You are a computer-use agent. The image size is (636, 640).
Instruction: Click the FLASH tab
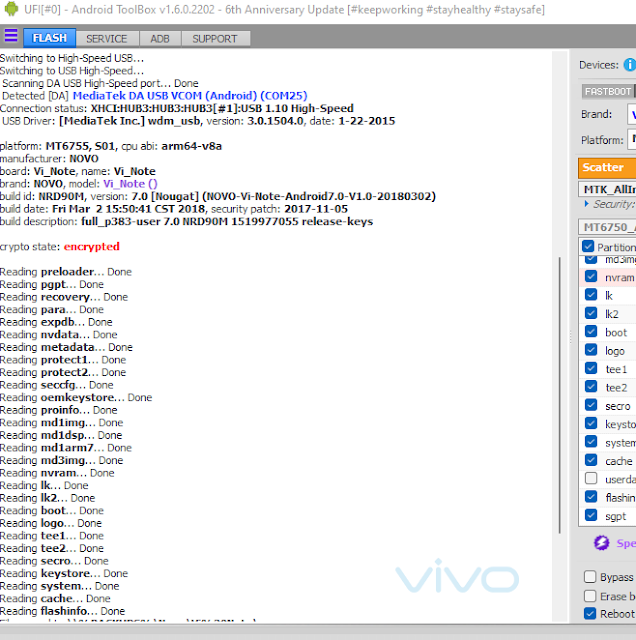[x=50, y=39]
